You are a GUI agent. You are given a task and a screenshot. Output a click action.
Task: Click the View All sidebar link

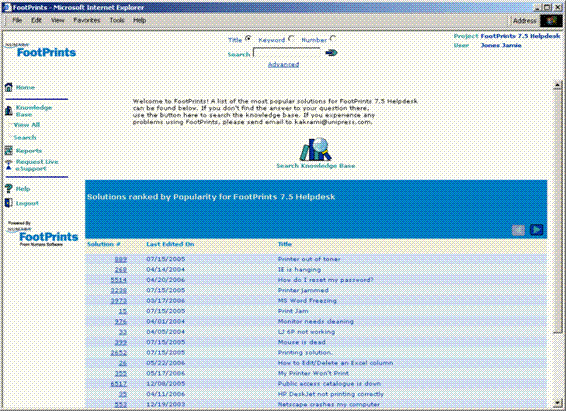pos(27,125)
